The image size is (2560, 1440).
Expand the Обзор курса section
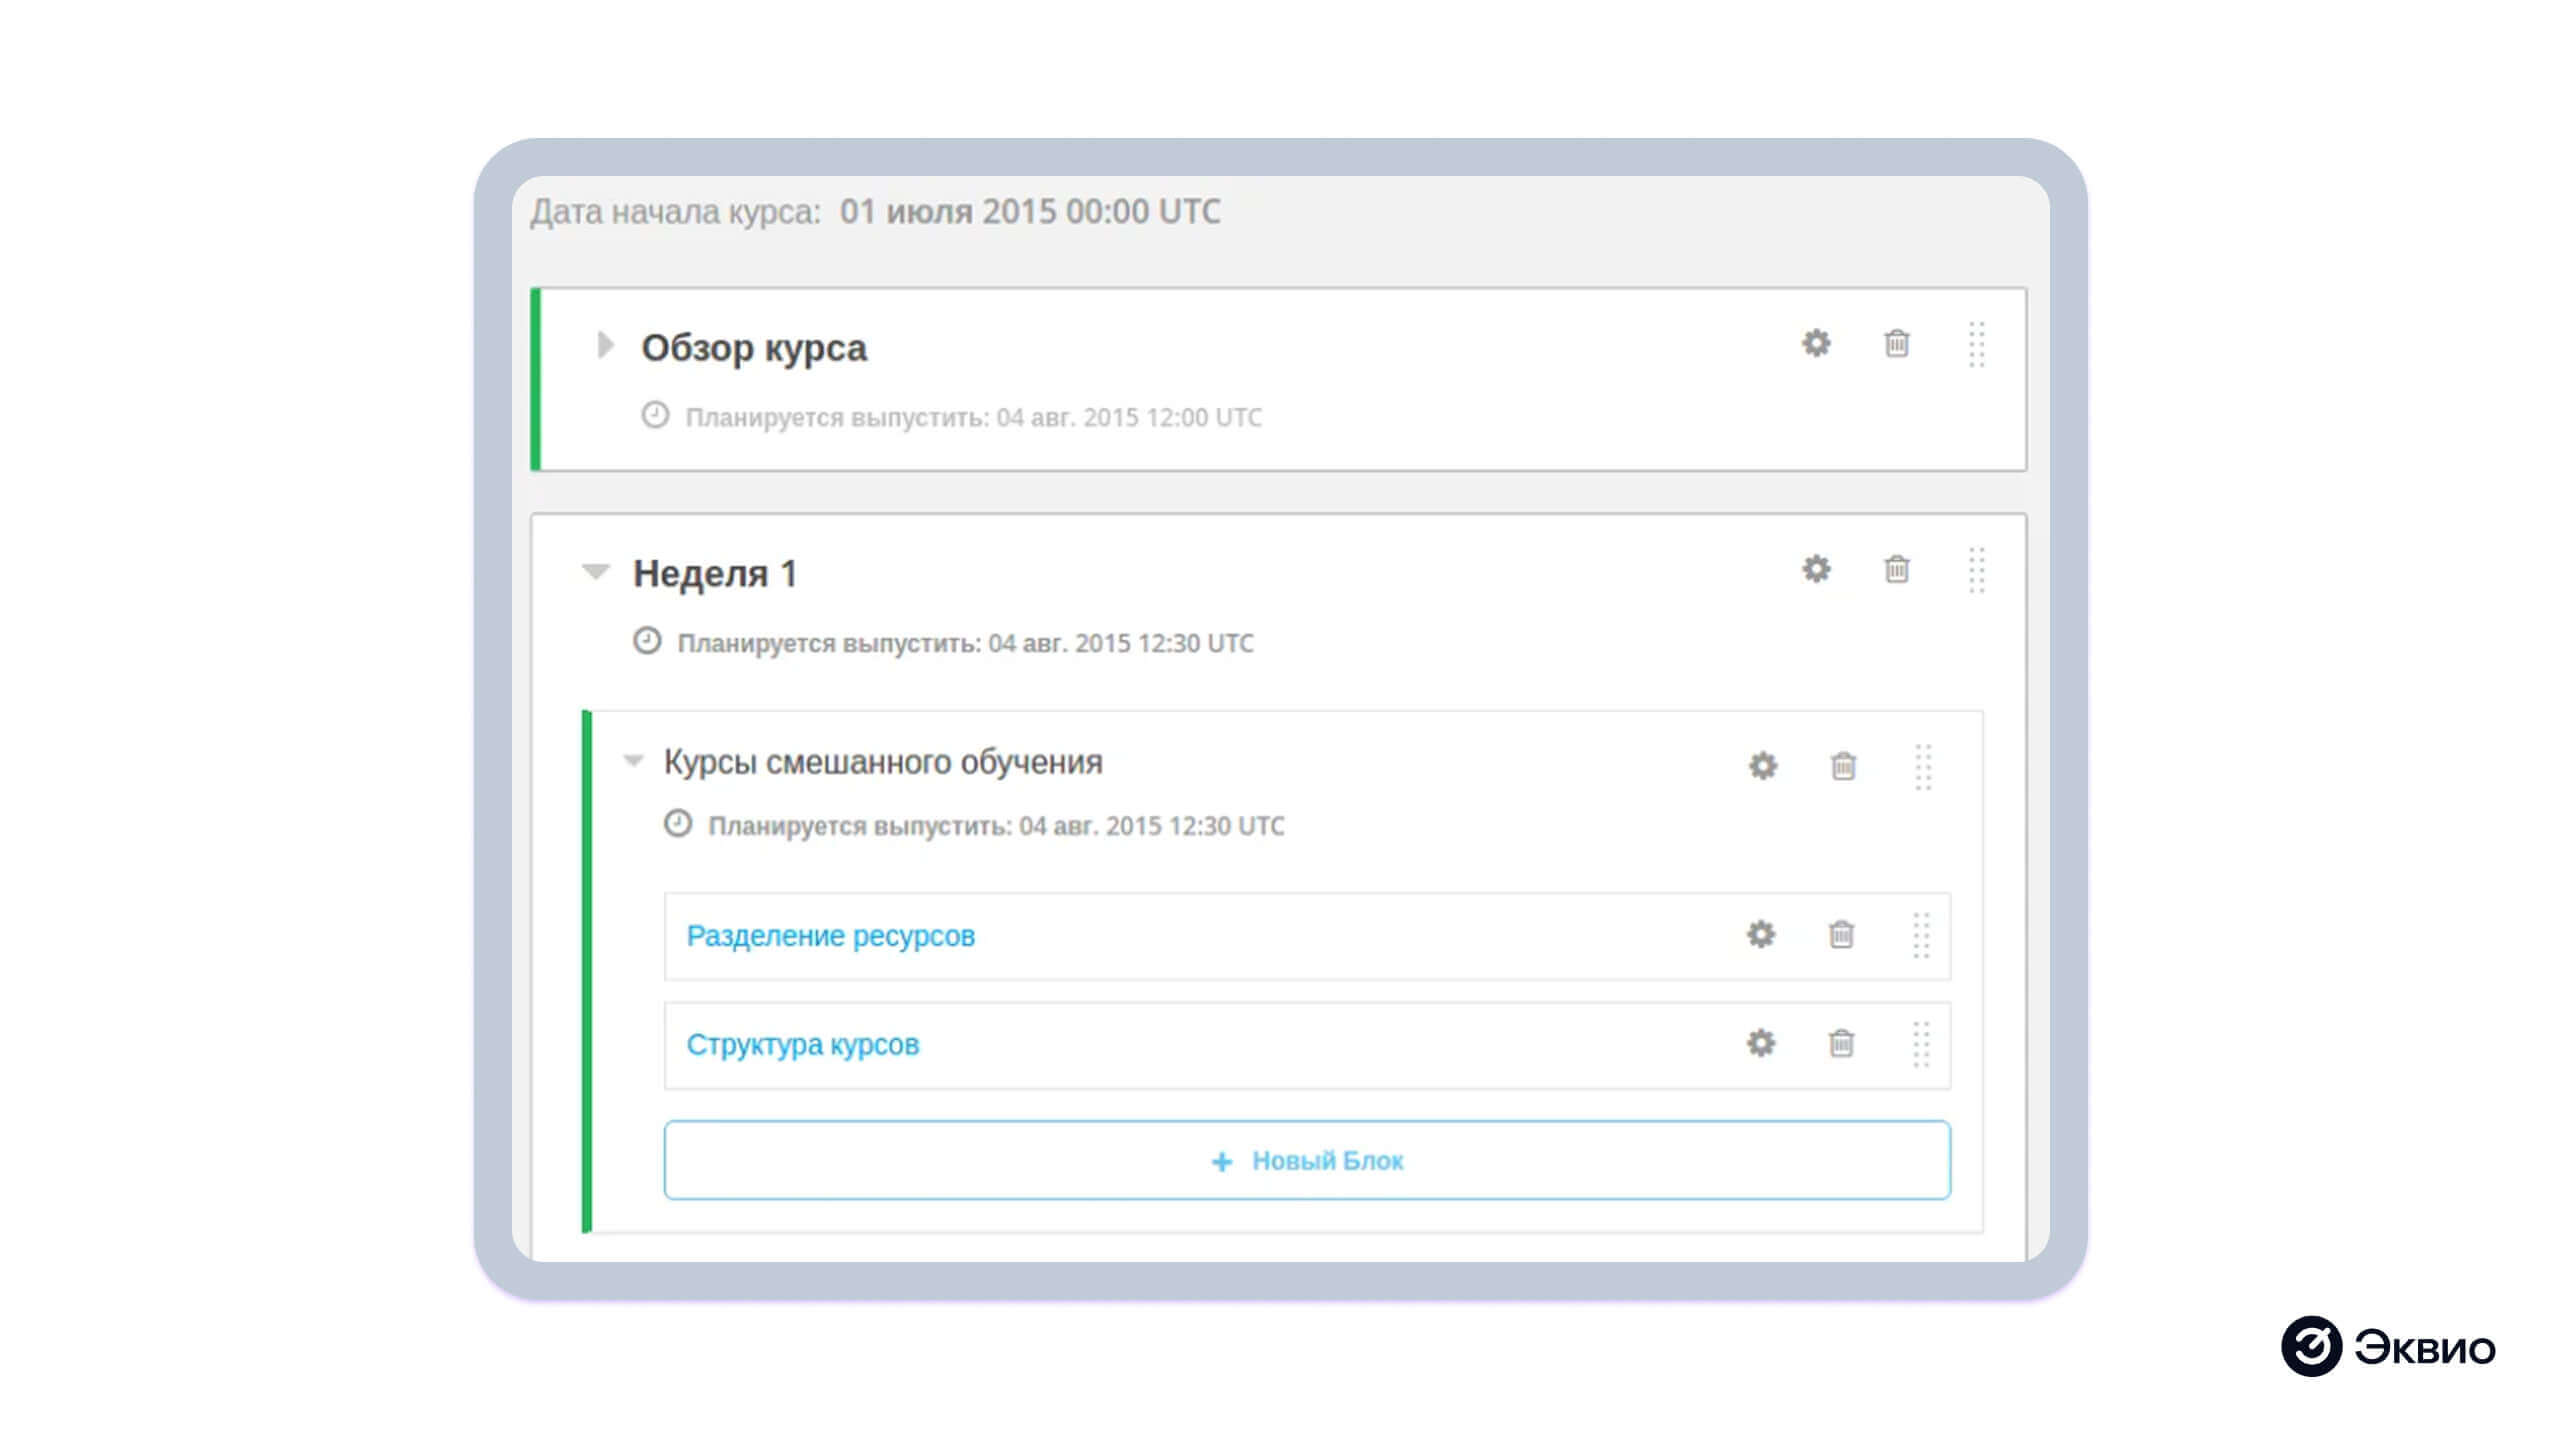point(604,346)
